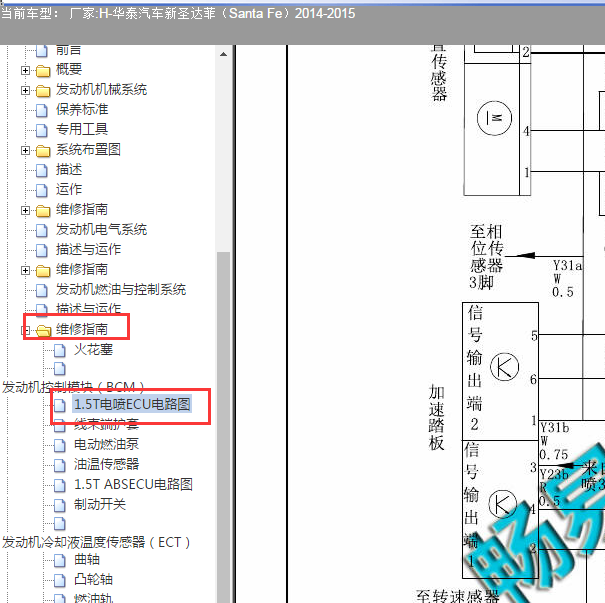Click the document icon beside 保养标准
The width and height of the screenshot is (605, 603).
42,110
